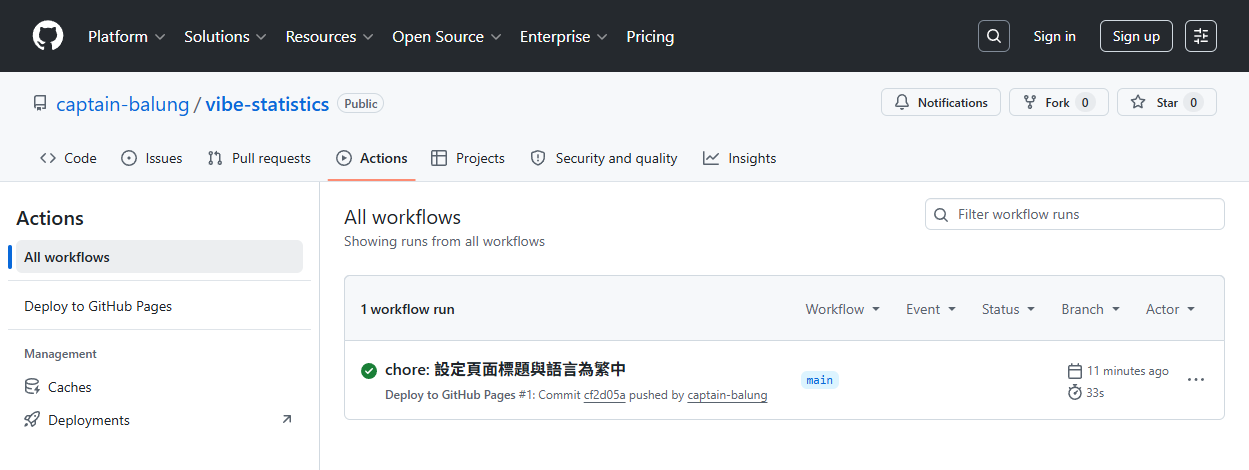
Task: Switch to the Code tab
Action: pyautogui.click(x=68, y=158)
